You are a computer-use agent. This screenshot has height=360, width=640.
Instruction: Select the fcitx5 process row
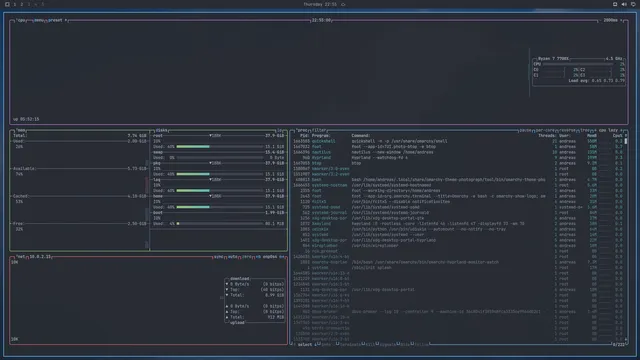[458, 202]
